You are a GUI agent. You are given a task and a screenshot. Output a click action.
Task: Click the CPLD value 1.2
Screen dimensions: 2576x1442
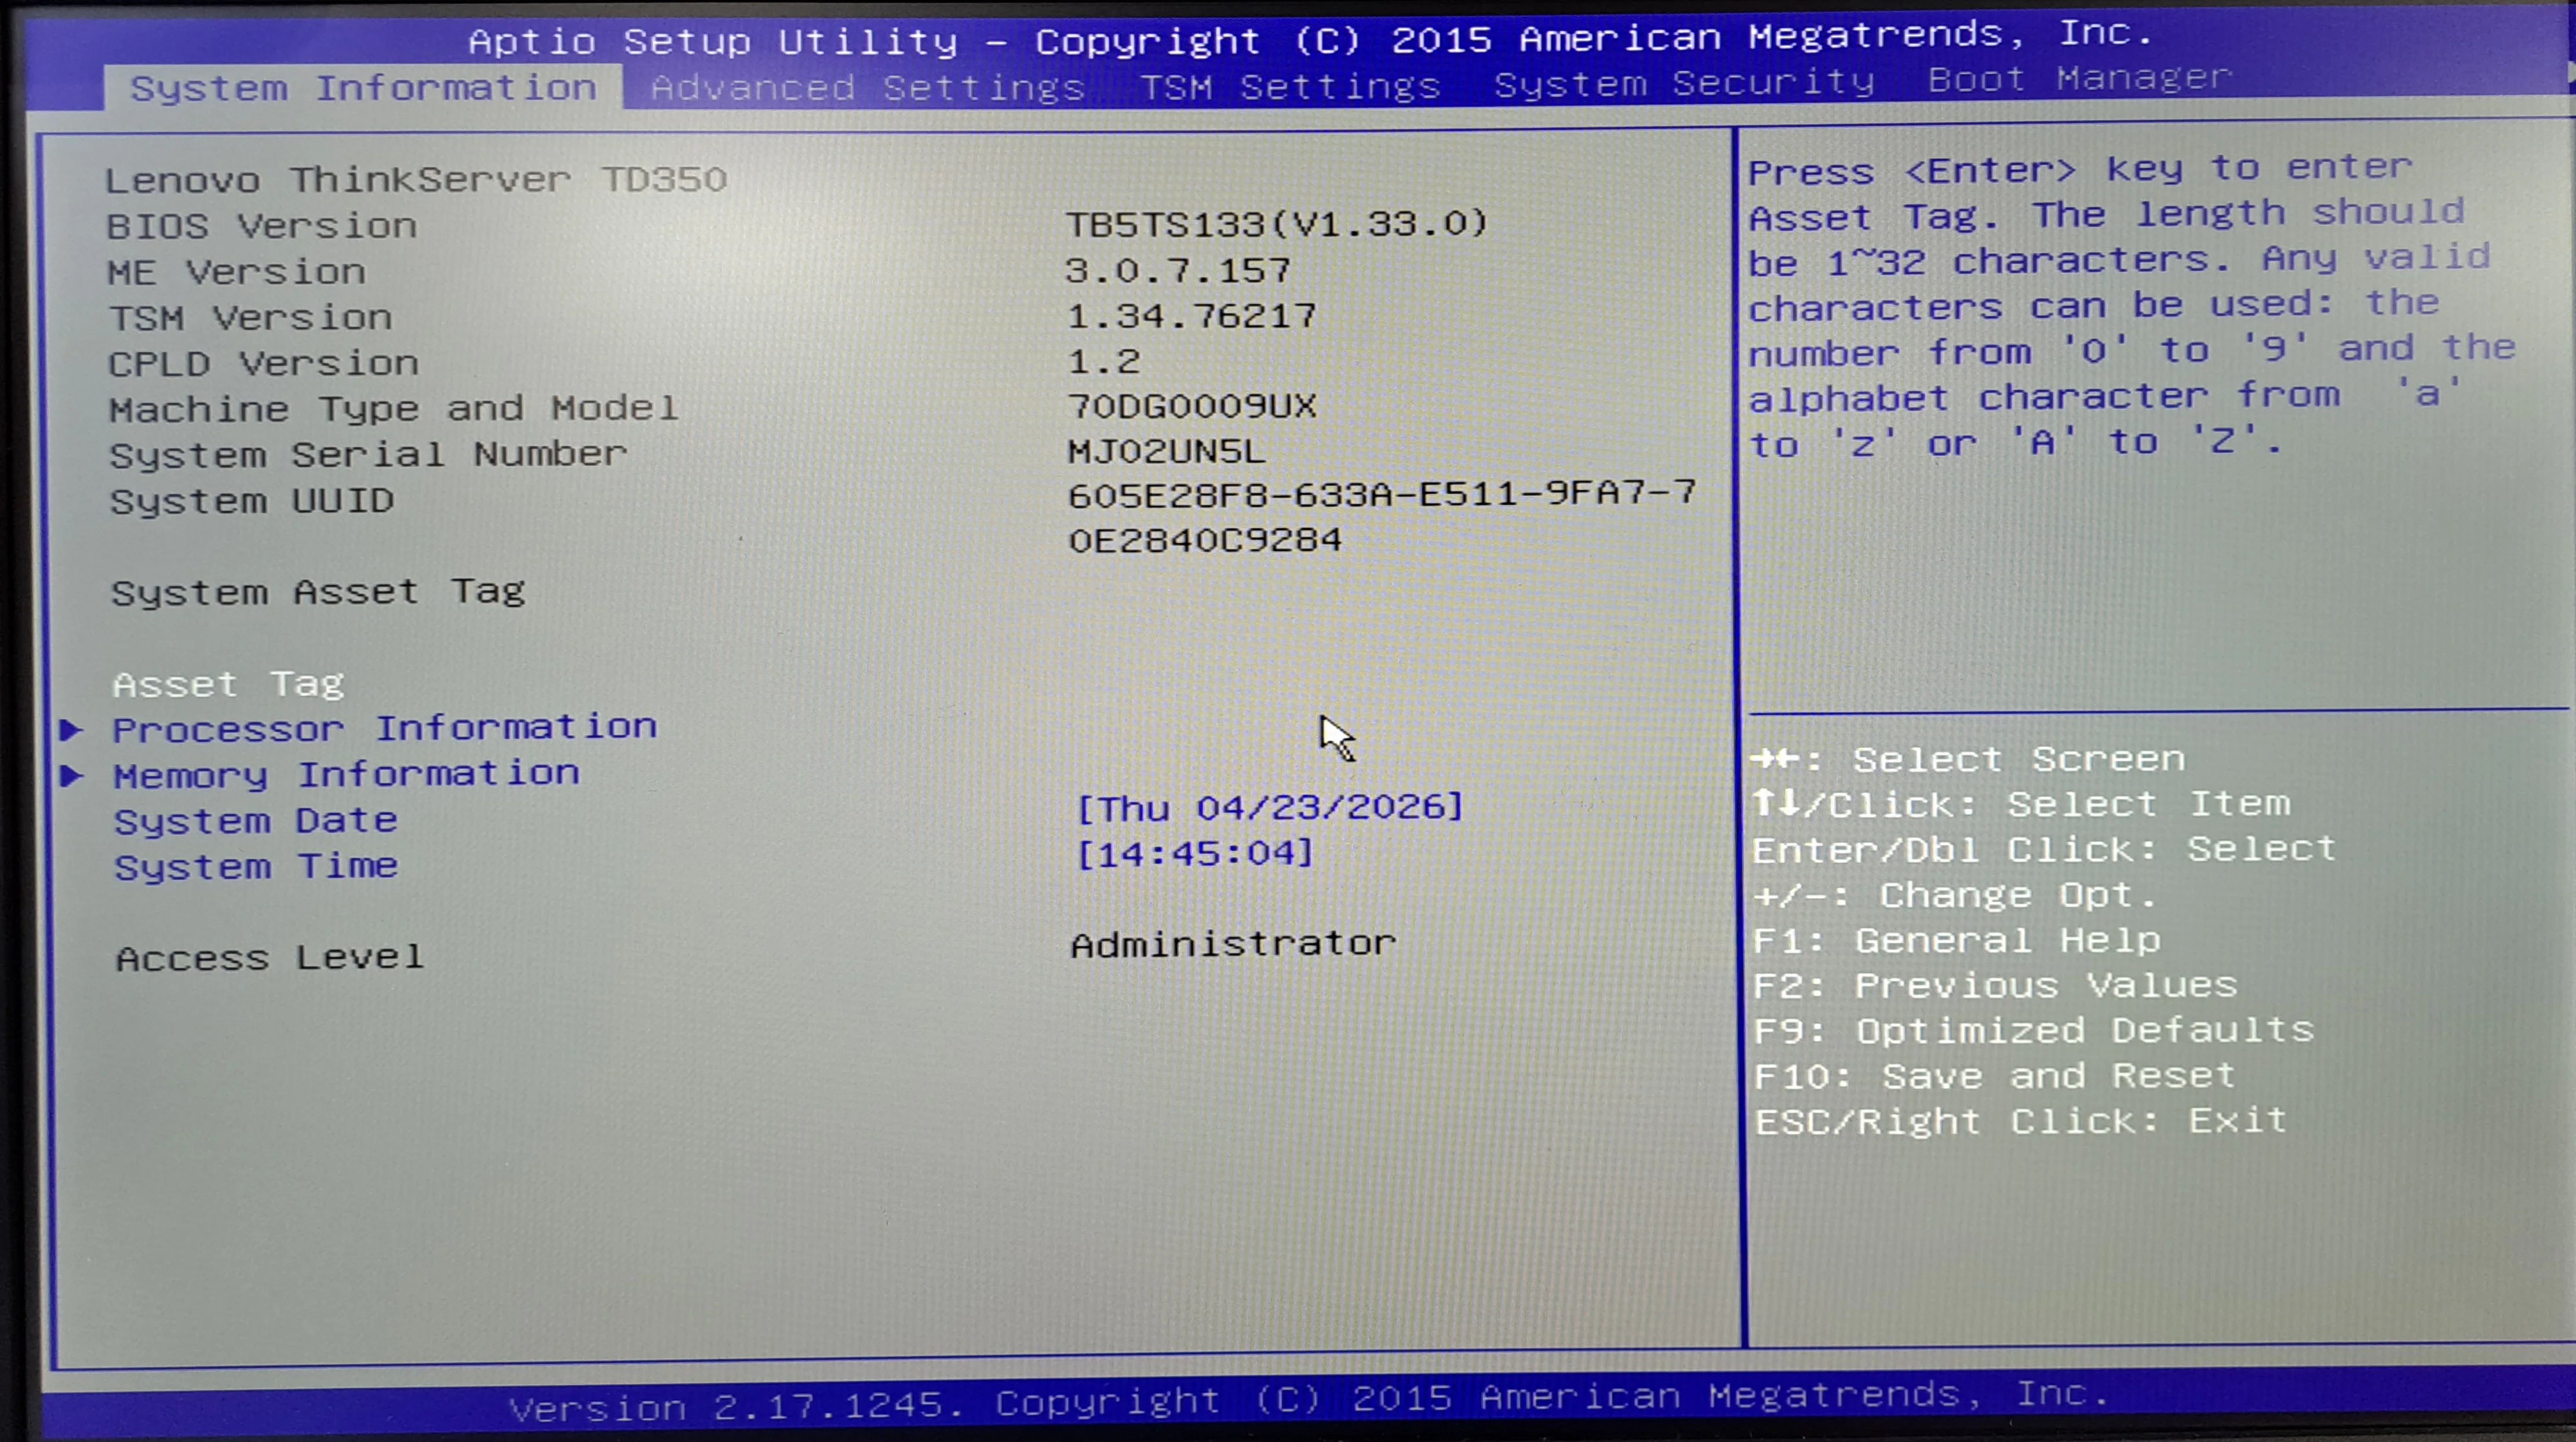[1104, 361]
